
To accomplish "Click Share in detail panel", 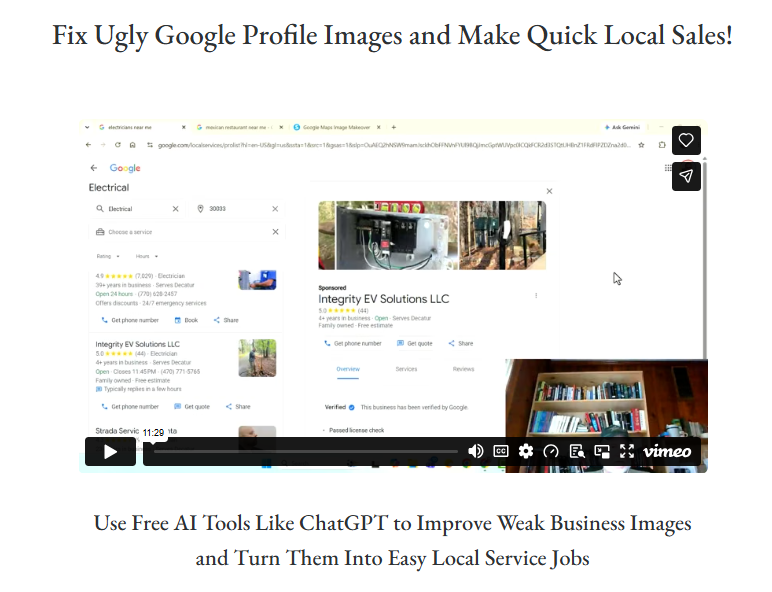I will point(461,343).
